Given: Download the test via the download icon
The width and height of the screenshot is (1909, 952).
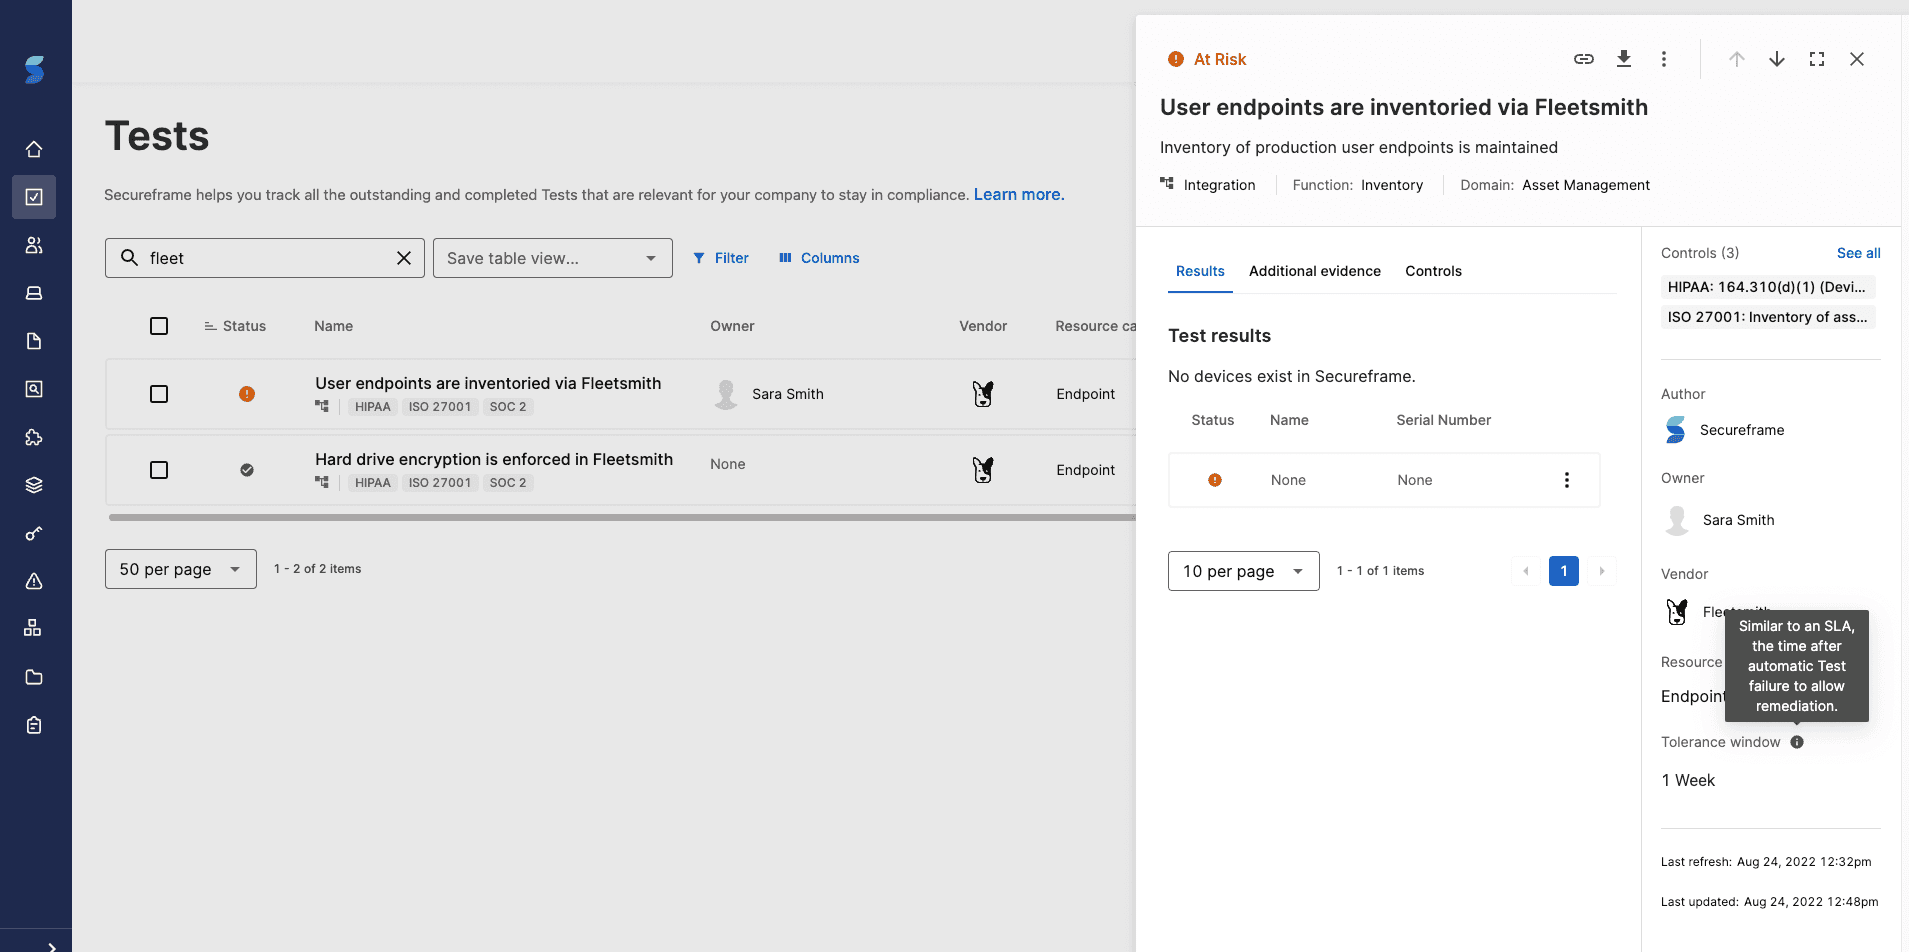Looking at the screenshot, I should click(1624, 59).
